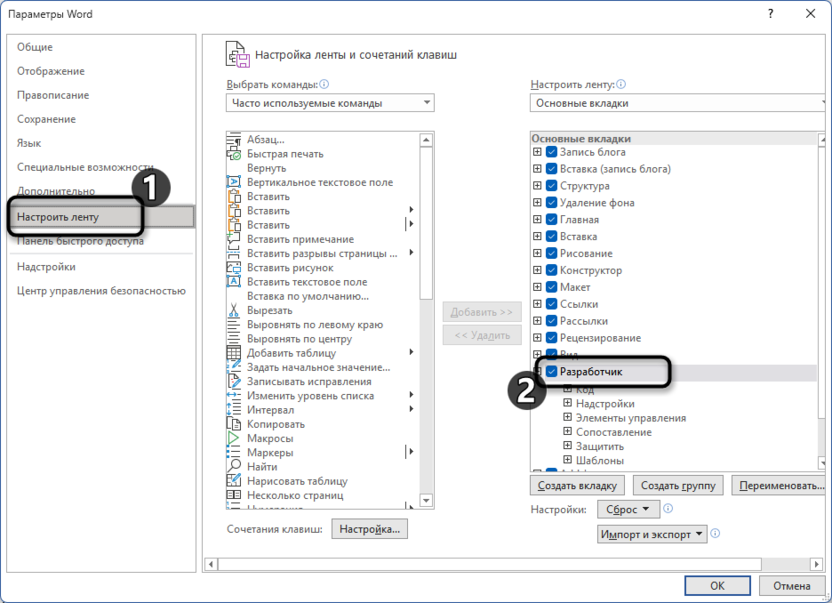The width and height of the screenshot is (832, 603).
Task: Click the Интервал line spacing icon
Action: click(234, 410)
